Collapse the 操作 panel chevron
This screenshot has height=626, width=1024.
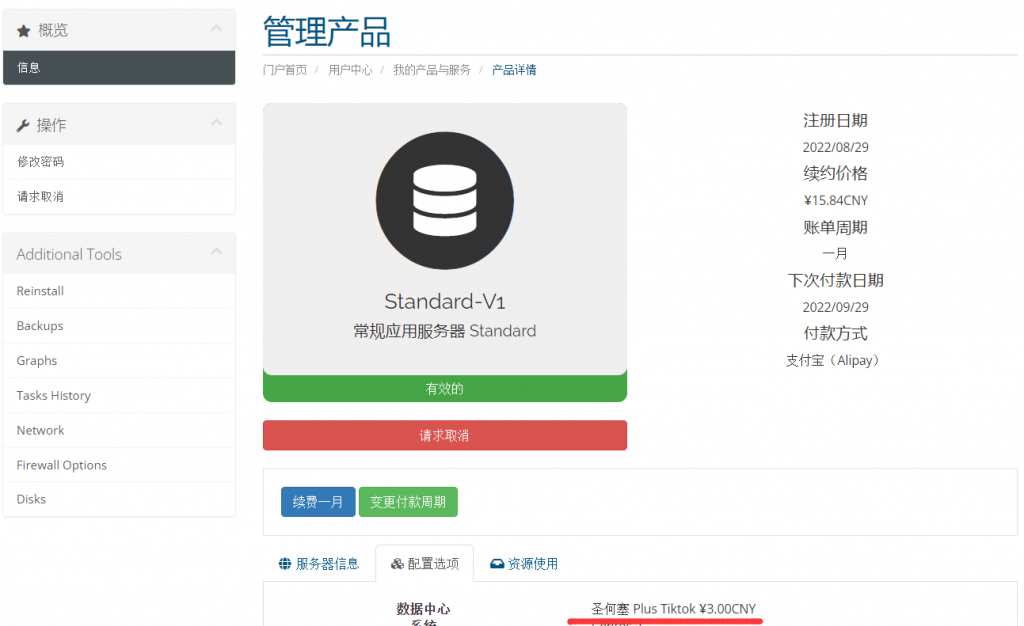pyautogui.click(x=216, y=123)
